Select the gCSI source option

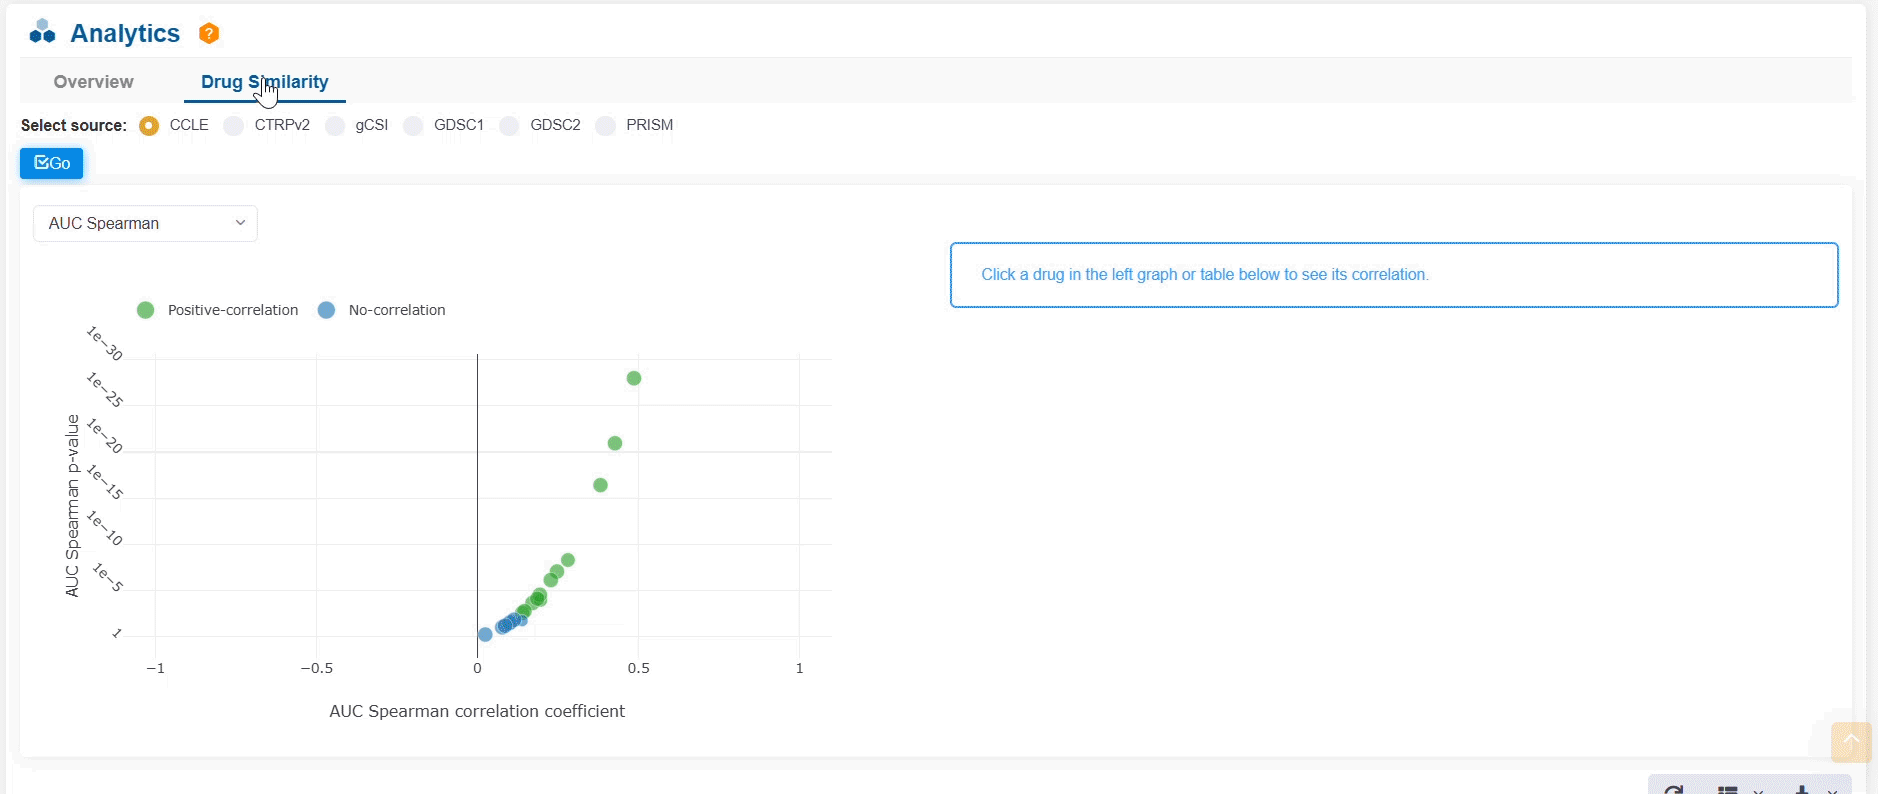[336, 126]
